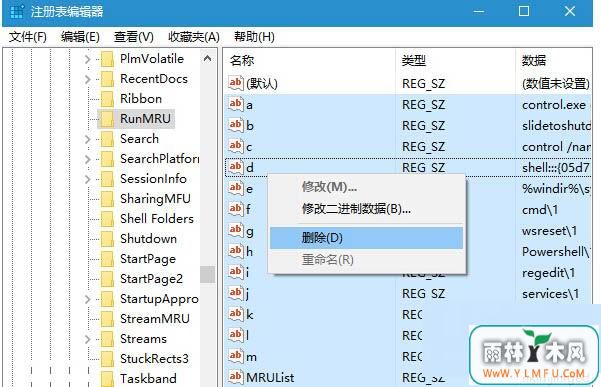Select the Shell Folders key
The width and height of the screenshot is (601, 387).
tap(157, 219)
